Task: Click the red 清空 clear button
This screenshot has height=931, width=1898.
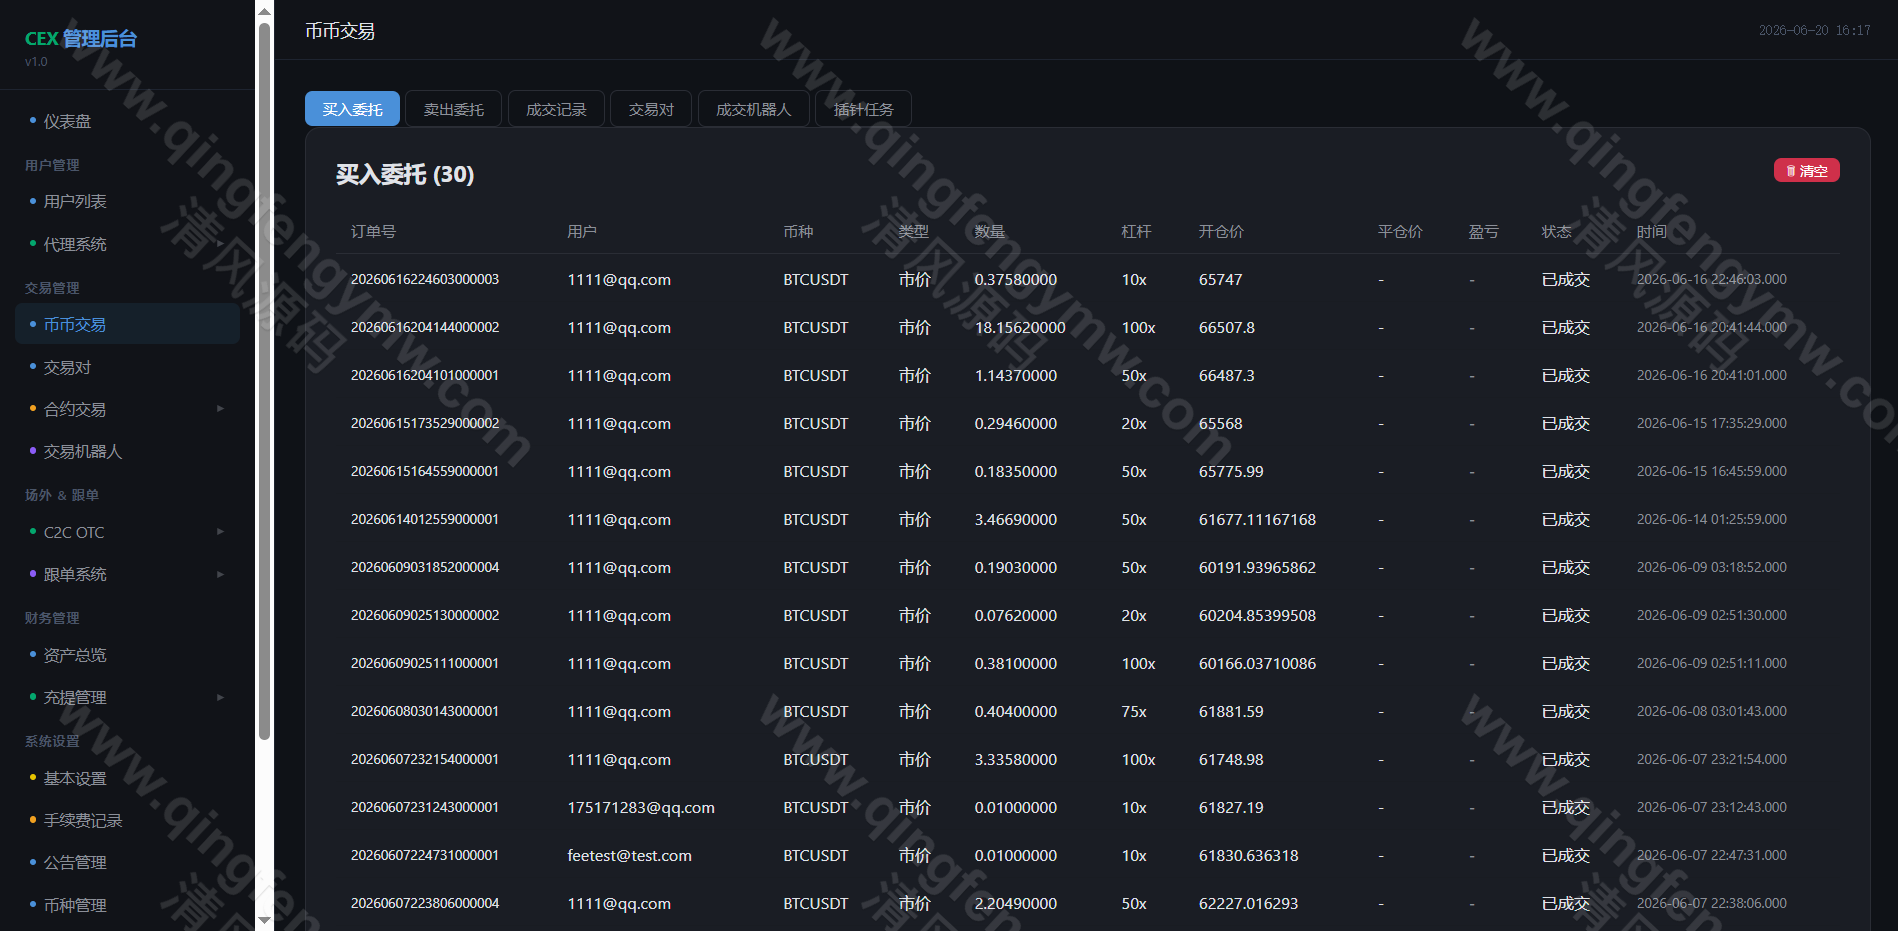Action: 1806,171
